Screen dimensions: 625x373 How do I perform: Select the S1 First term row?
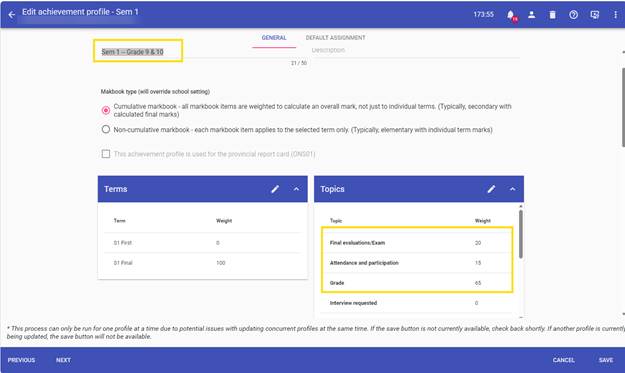point(202,243)
